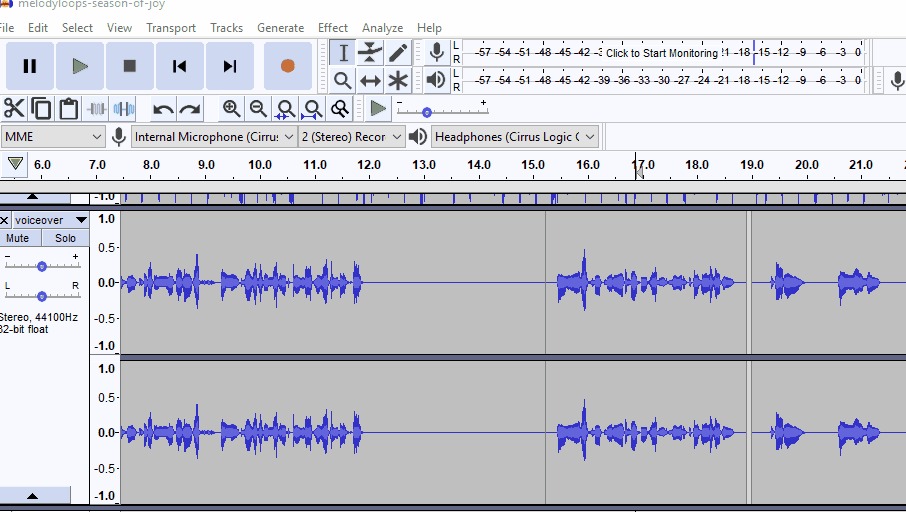
Task: Open the Help menu
Action: click(429, 28)
